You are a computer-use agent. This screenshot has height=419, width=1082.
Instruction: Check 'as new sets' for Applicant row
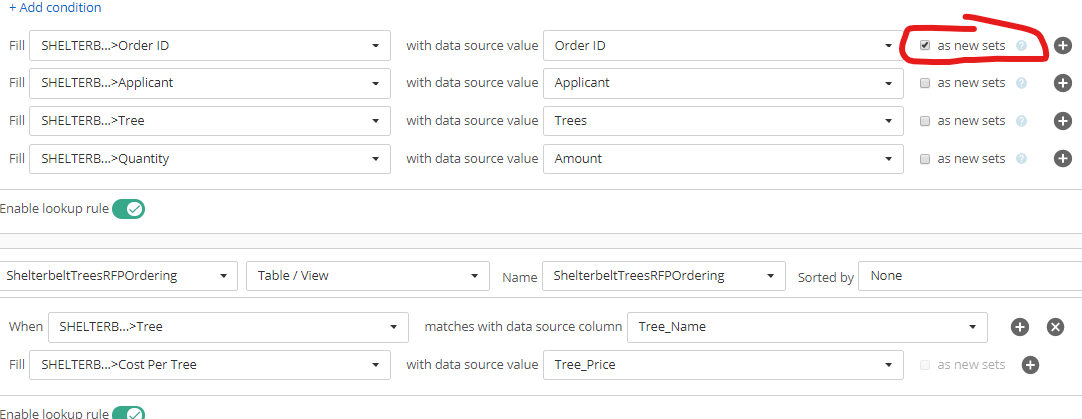[925, 83]
